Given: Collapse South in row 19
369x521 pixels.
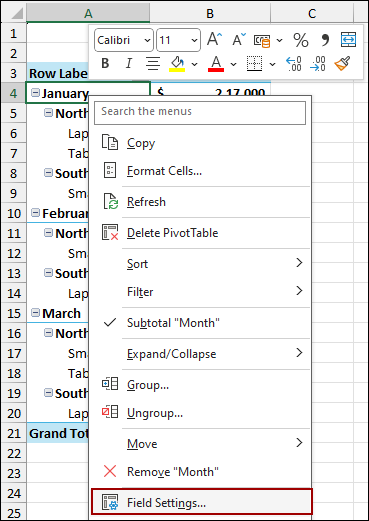Looking at the screenshot, I should 48,392.
